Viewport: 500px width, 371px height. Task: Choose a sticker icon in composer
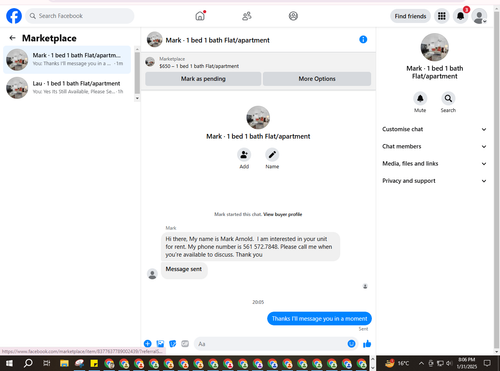[173, 344]
